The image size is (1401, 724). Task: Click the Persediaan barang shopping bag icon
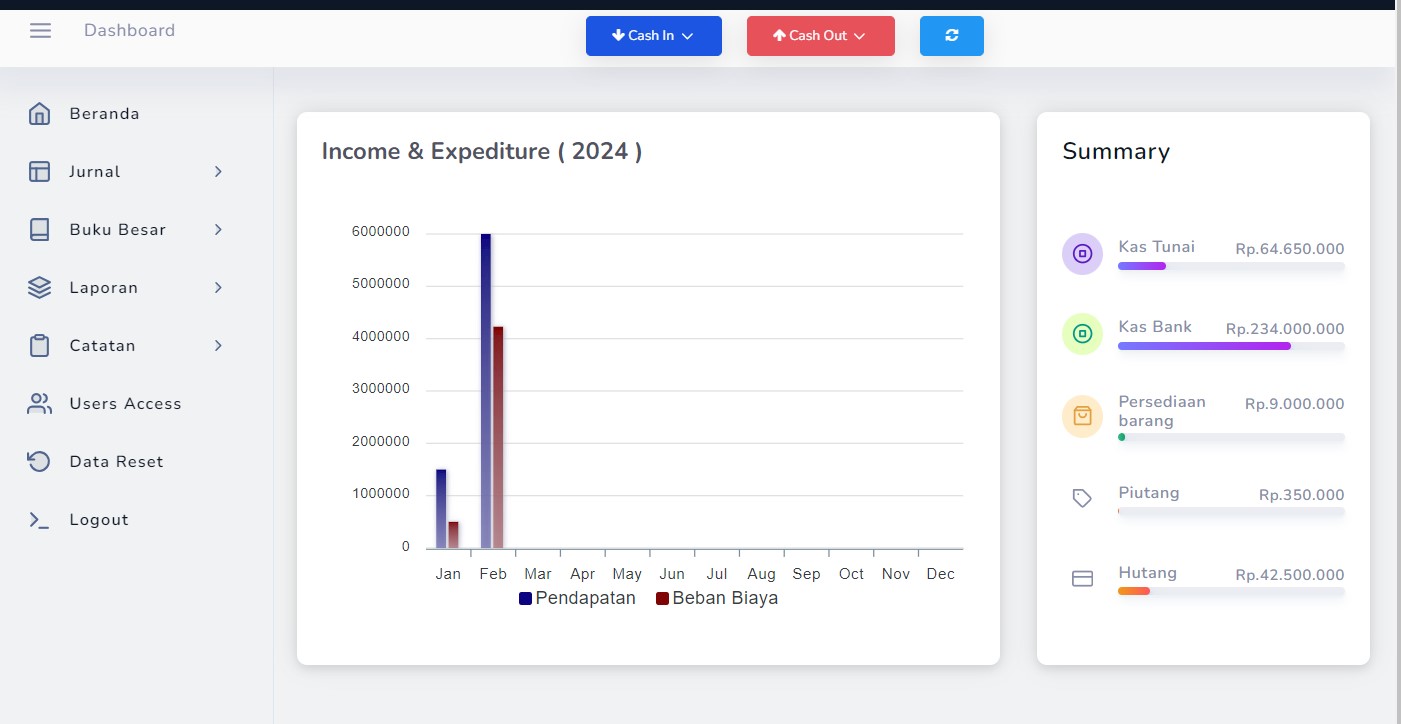click(x=1082, y=416)
